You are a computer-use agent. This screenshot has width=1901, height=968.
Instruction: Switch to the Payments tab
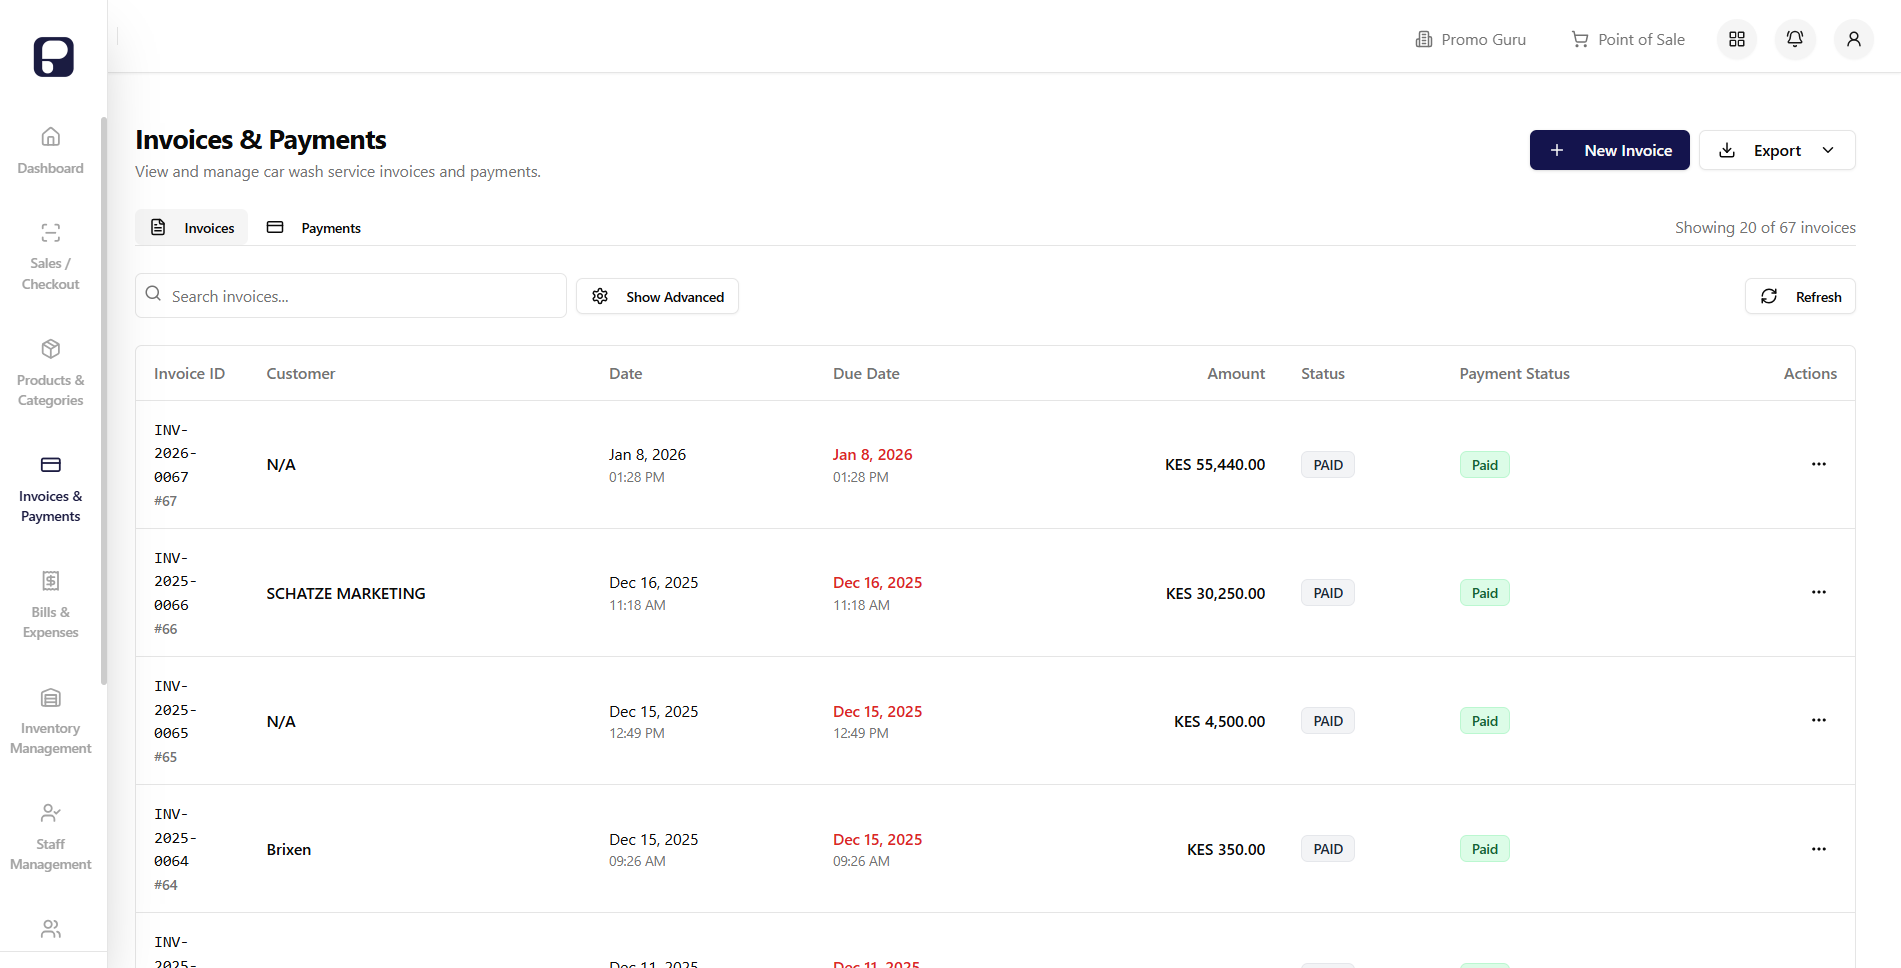[x=313, y=227]
